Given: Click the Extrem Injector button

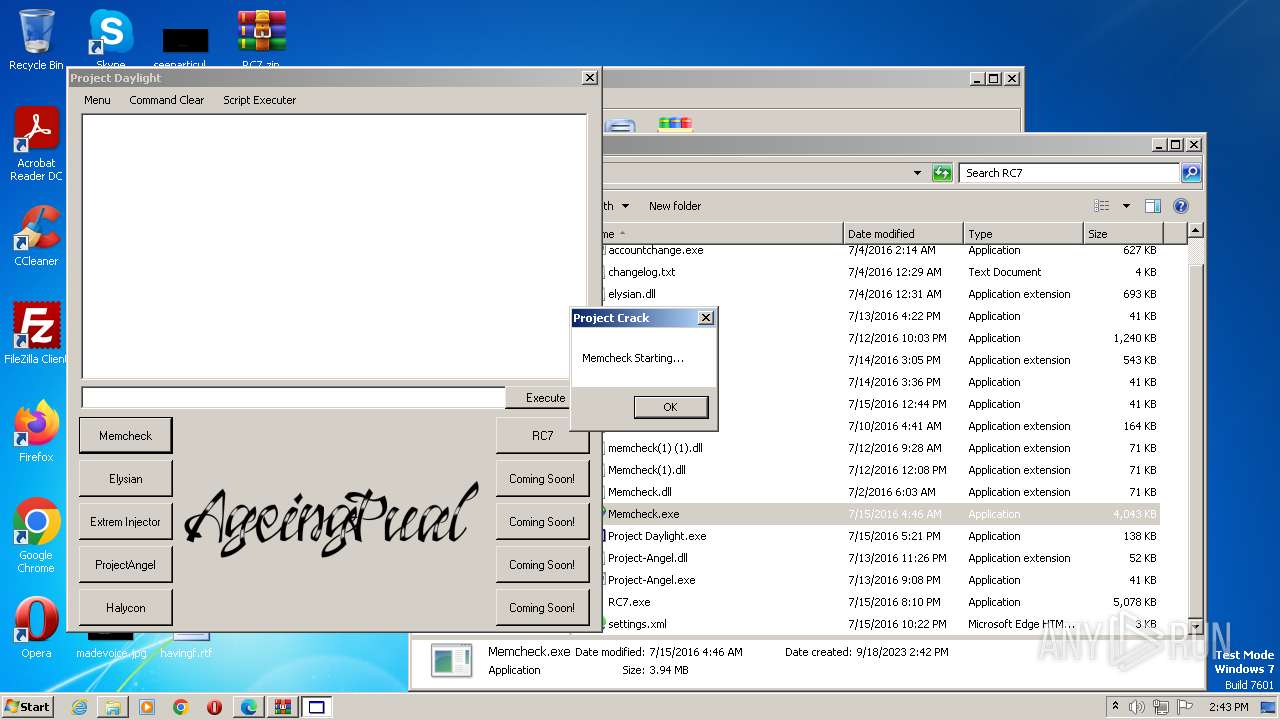Looking at the screenshot, I should click(125, 522).
